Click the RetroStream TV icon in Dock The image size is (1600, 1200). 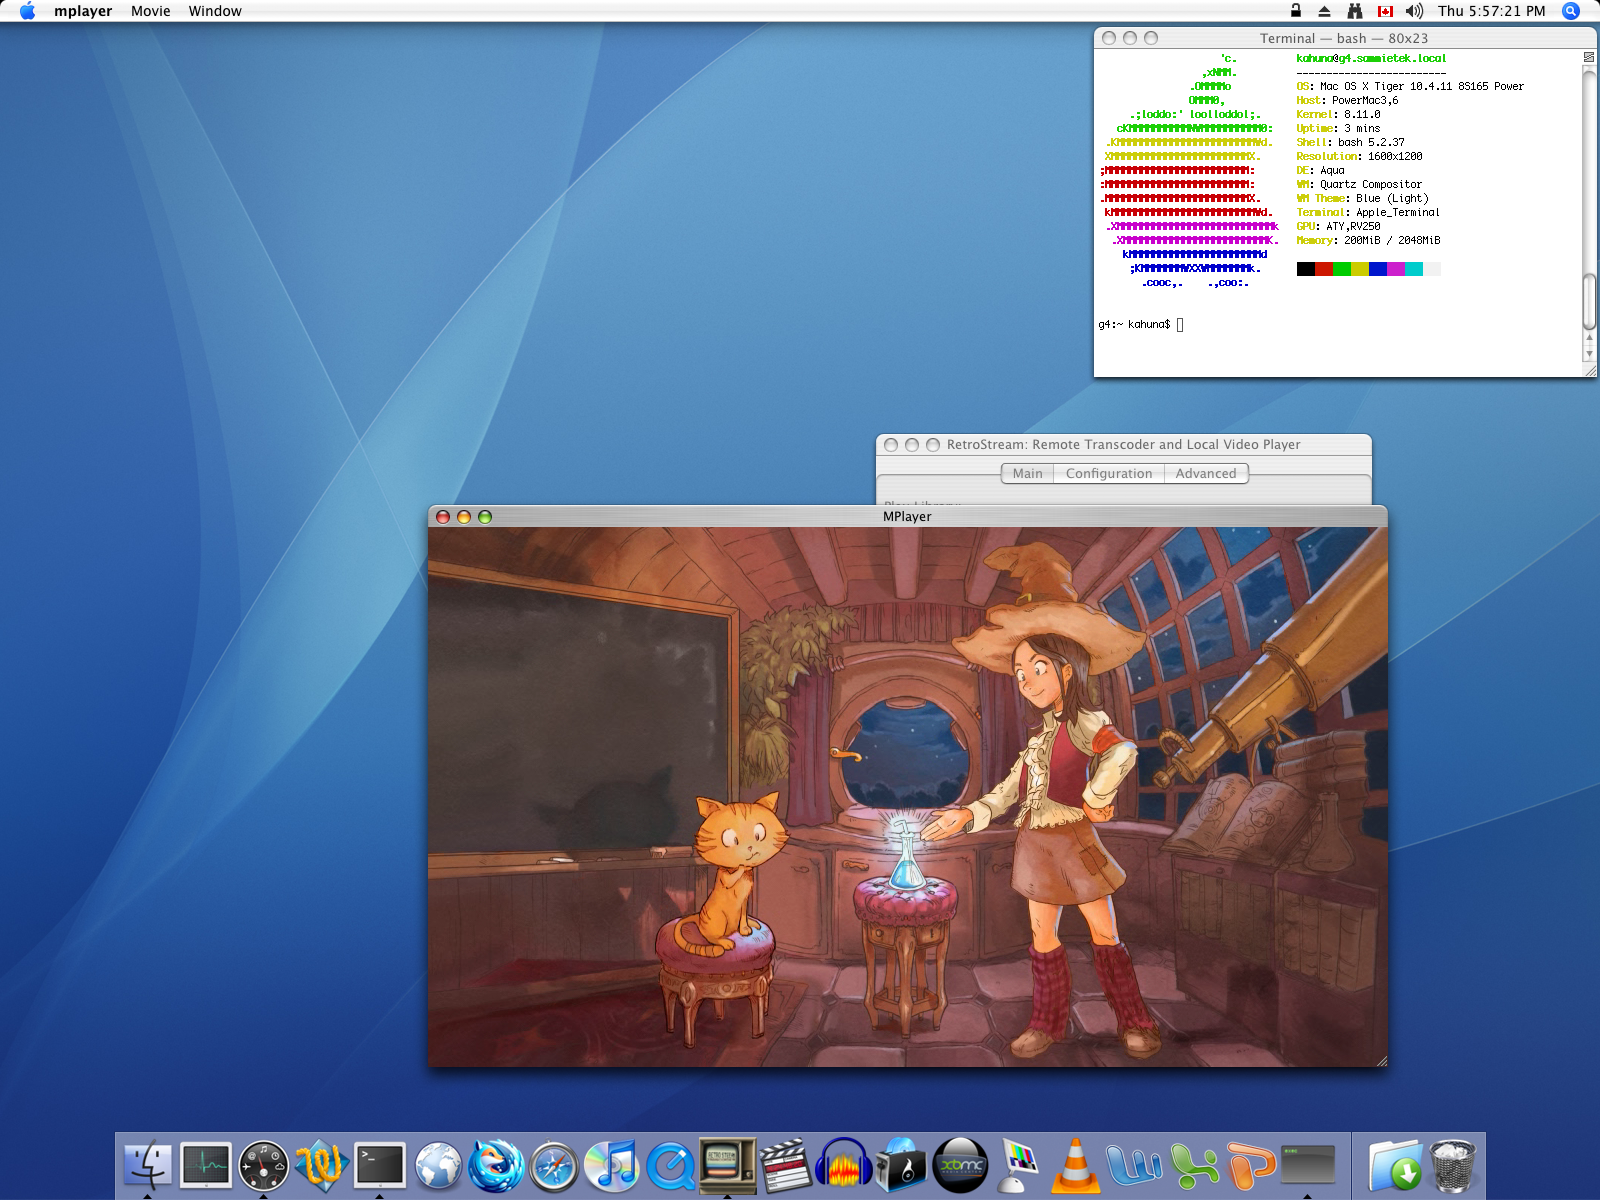(x=728, y=1165)
